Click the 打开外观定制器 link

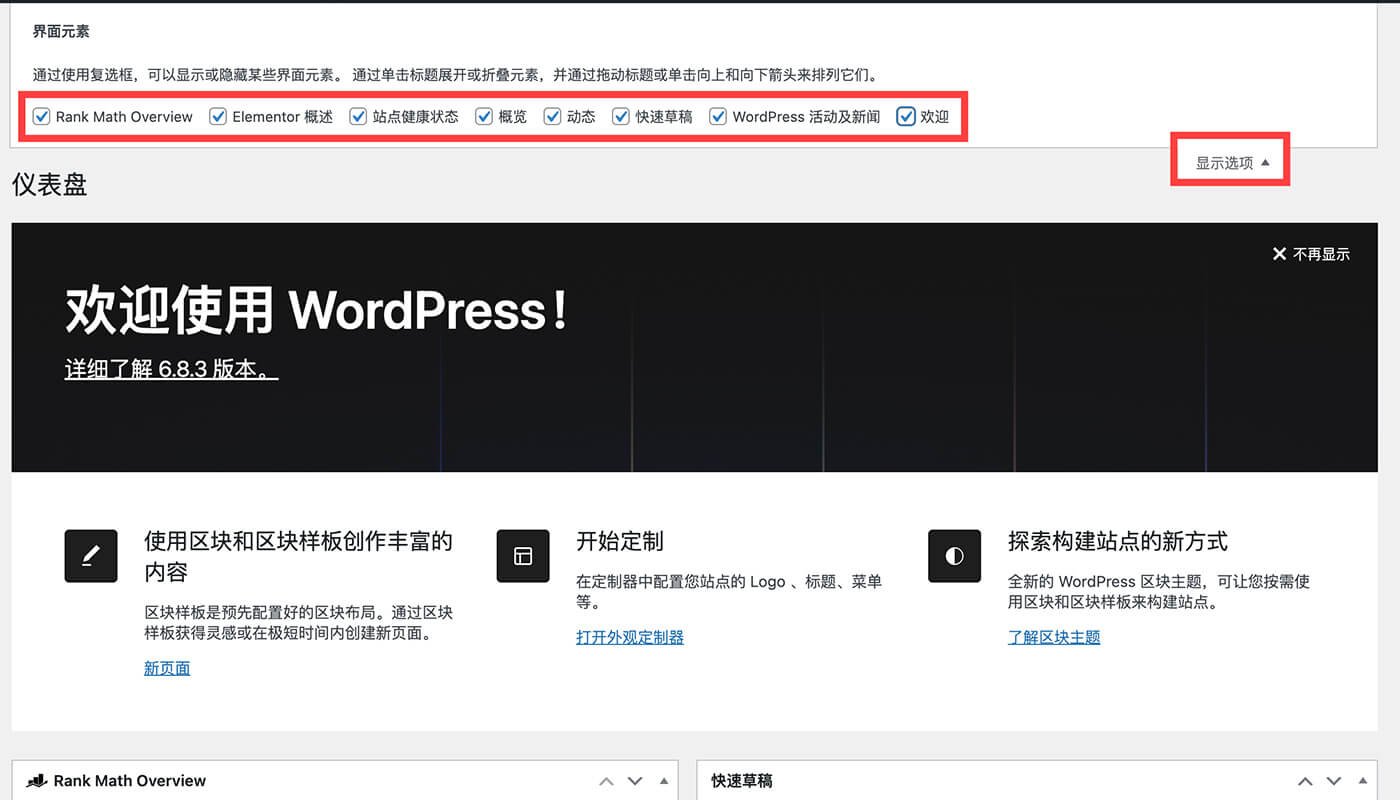pyautogui.click(x=629, y=637)
